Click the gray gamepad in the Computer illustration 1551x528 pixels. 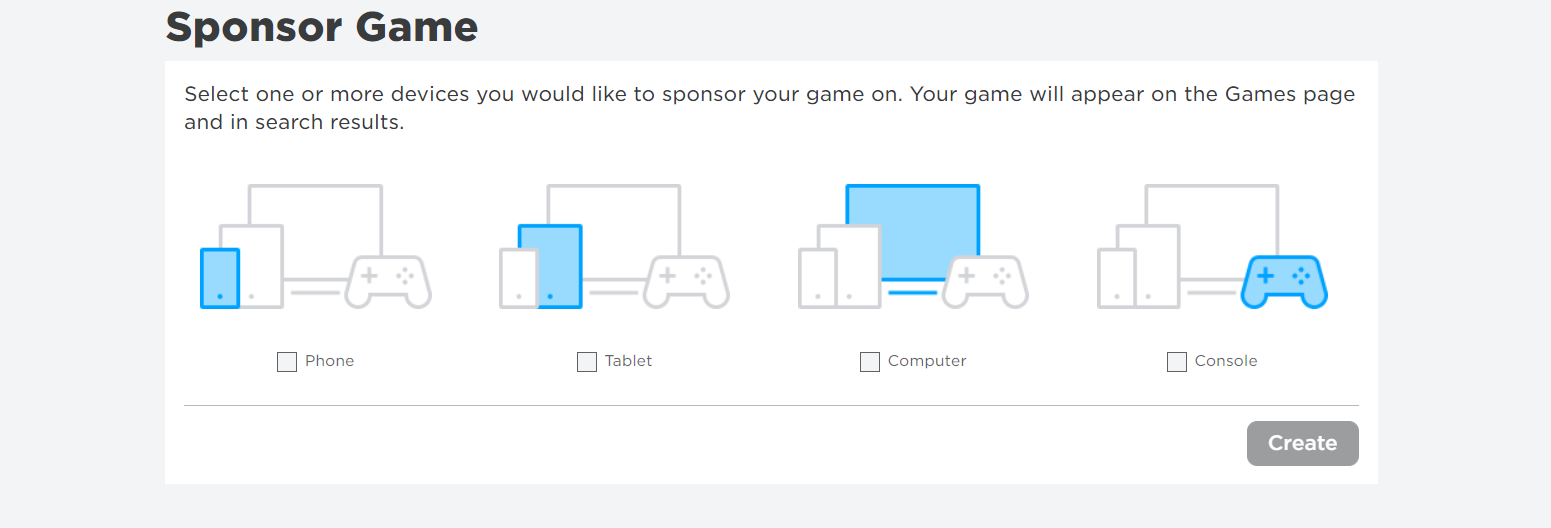pos(985,282)
